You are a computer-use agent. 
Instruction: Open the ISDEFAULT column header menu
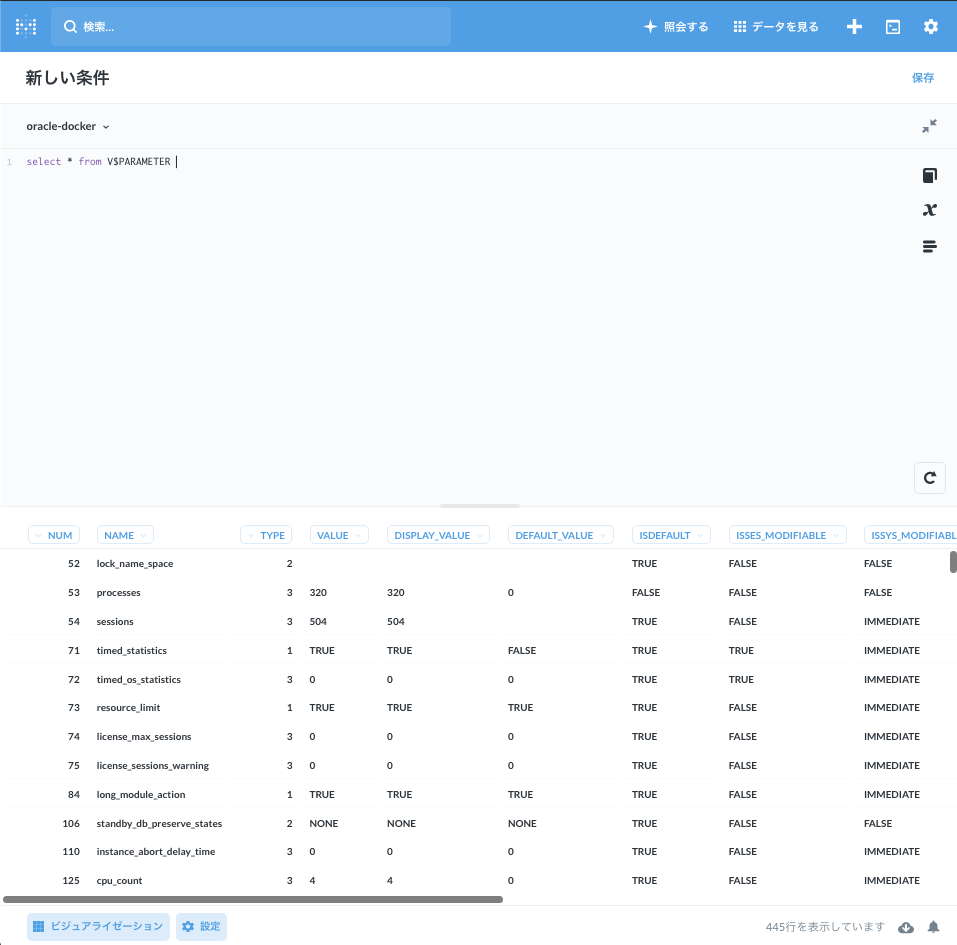click(x=671, y=535)
